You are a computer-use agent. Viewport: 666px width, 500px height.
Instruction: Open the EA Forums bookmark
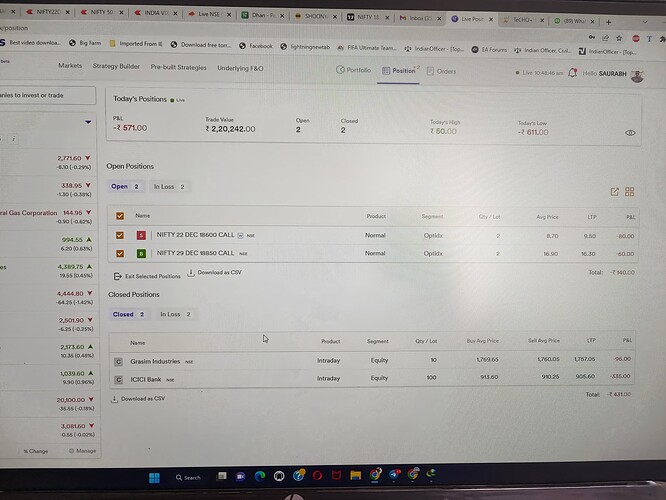pos(489,50)
